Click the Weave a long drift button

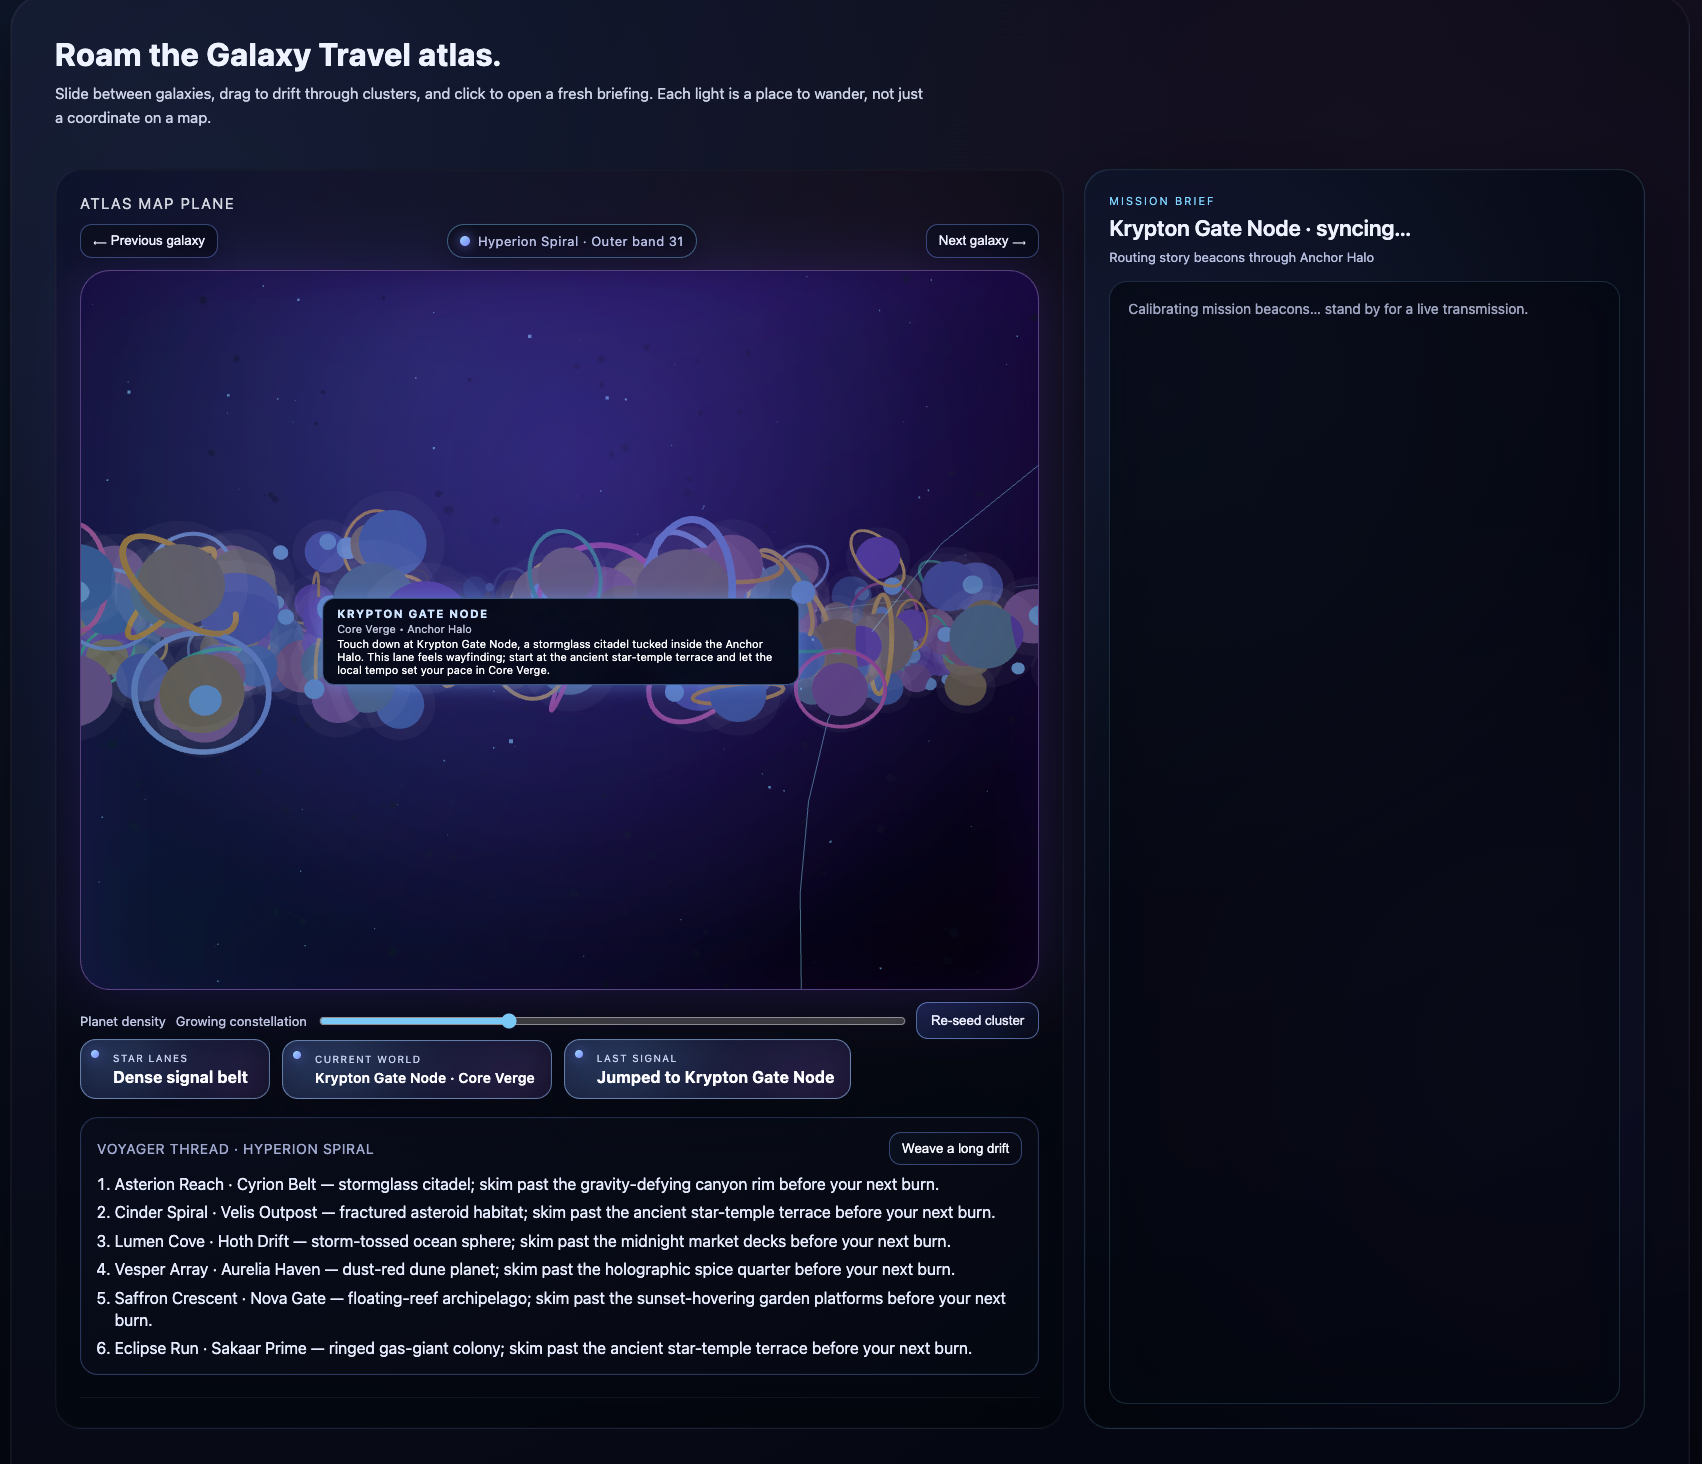(954, 1148)
